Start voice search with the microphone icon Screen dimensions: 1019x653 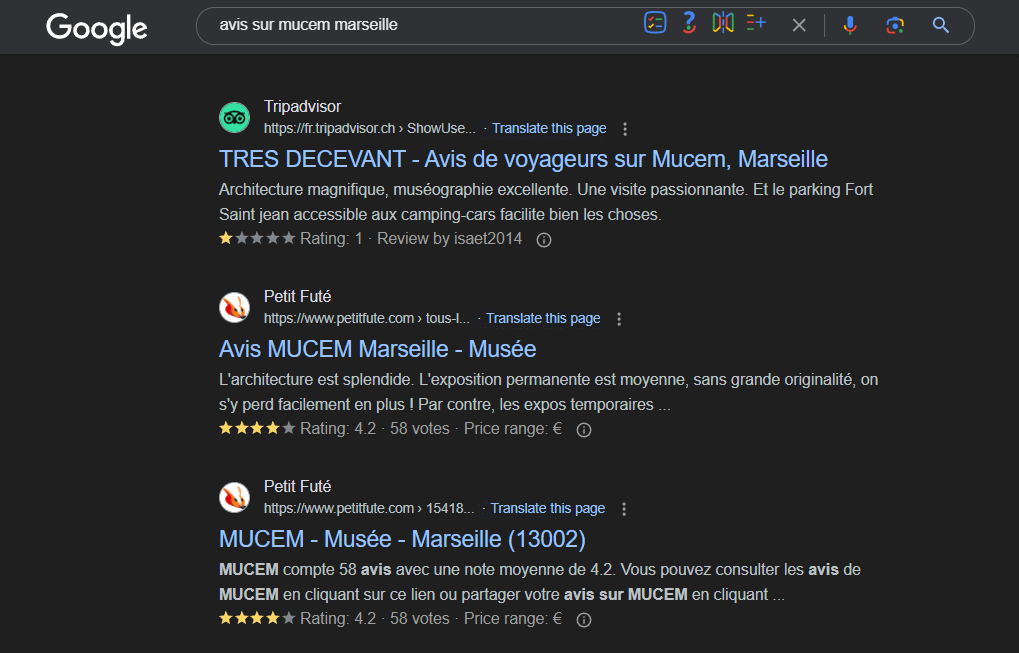click(x=850, y=25)
